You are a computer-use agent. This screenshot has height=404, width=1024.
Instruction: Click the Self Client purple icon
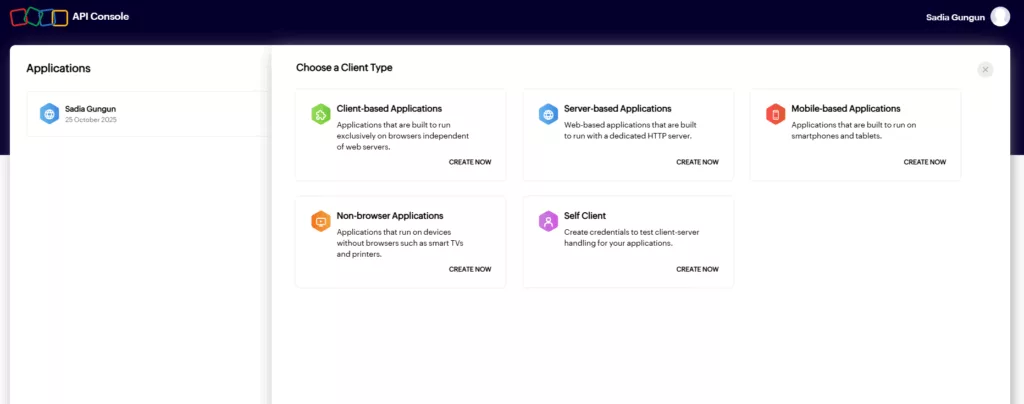point(547,221)
